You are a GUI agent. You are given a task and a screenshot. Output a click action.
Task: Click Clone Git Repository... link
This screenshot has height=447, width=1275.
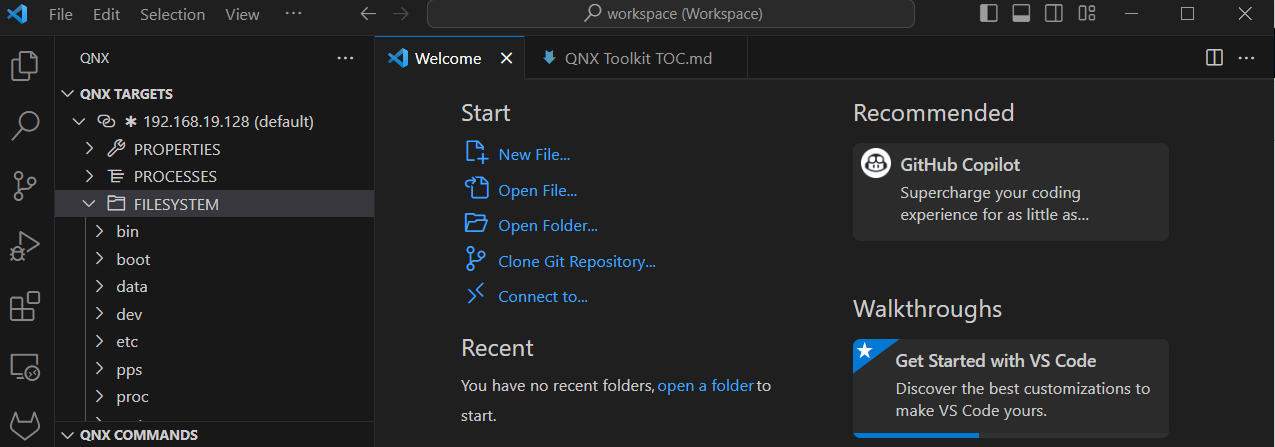[x=577, y=262]
